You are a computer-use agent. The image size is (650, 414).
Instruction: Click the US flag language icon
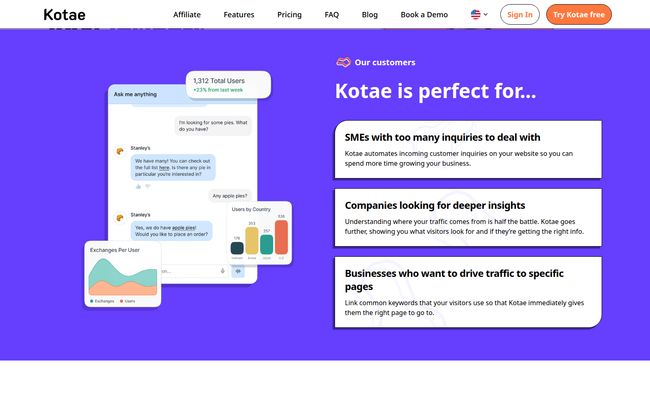[x=475, y=15]
